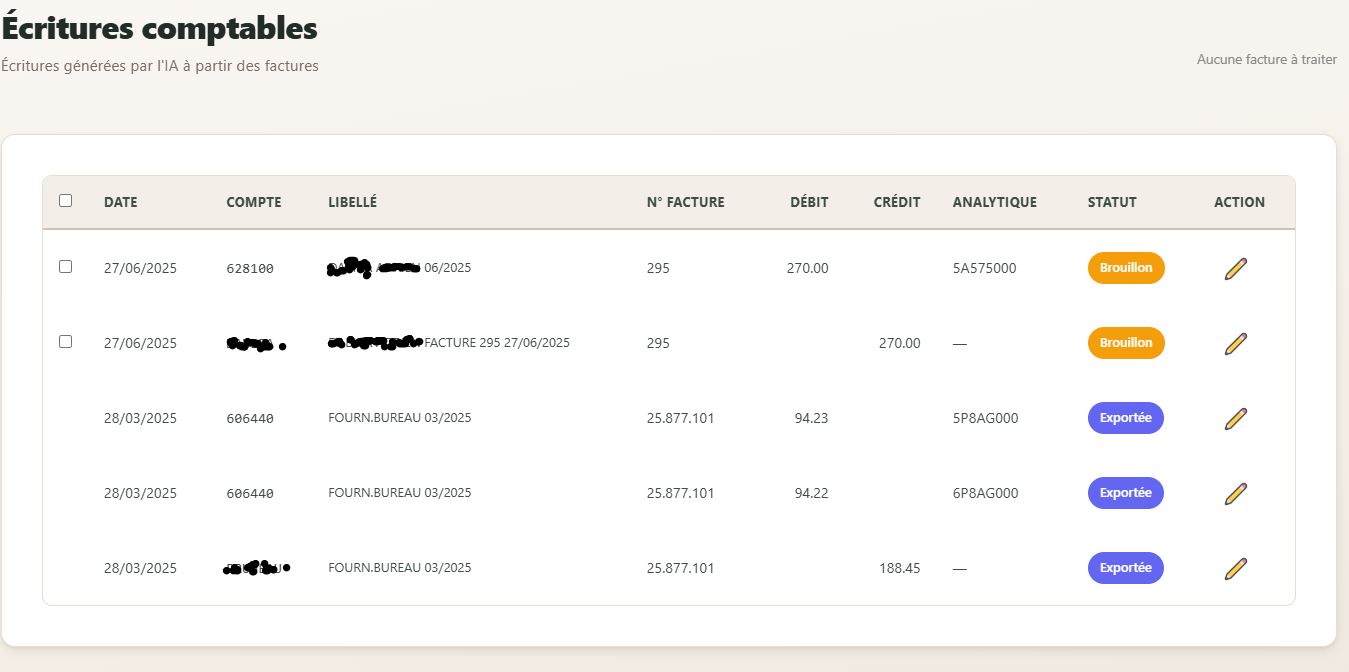Edit the entry with debit 94.23
Image resolution: width=1349 pixels, height=672 pixels.
1236,418
